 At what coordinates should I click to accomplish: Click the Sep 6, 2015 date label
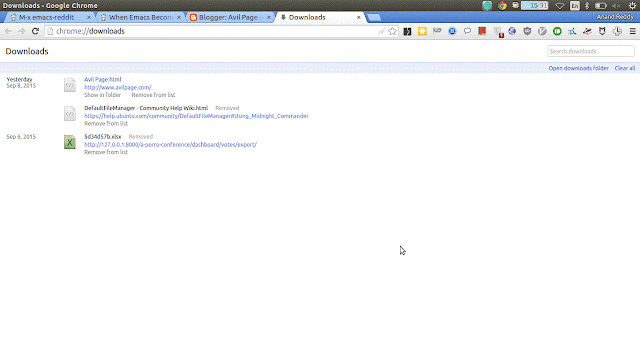pyautogui.click(x=21, y=137)
